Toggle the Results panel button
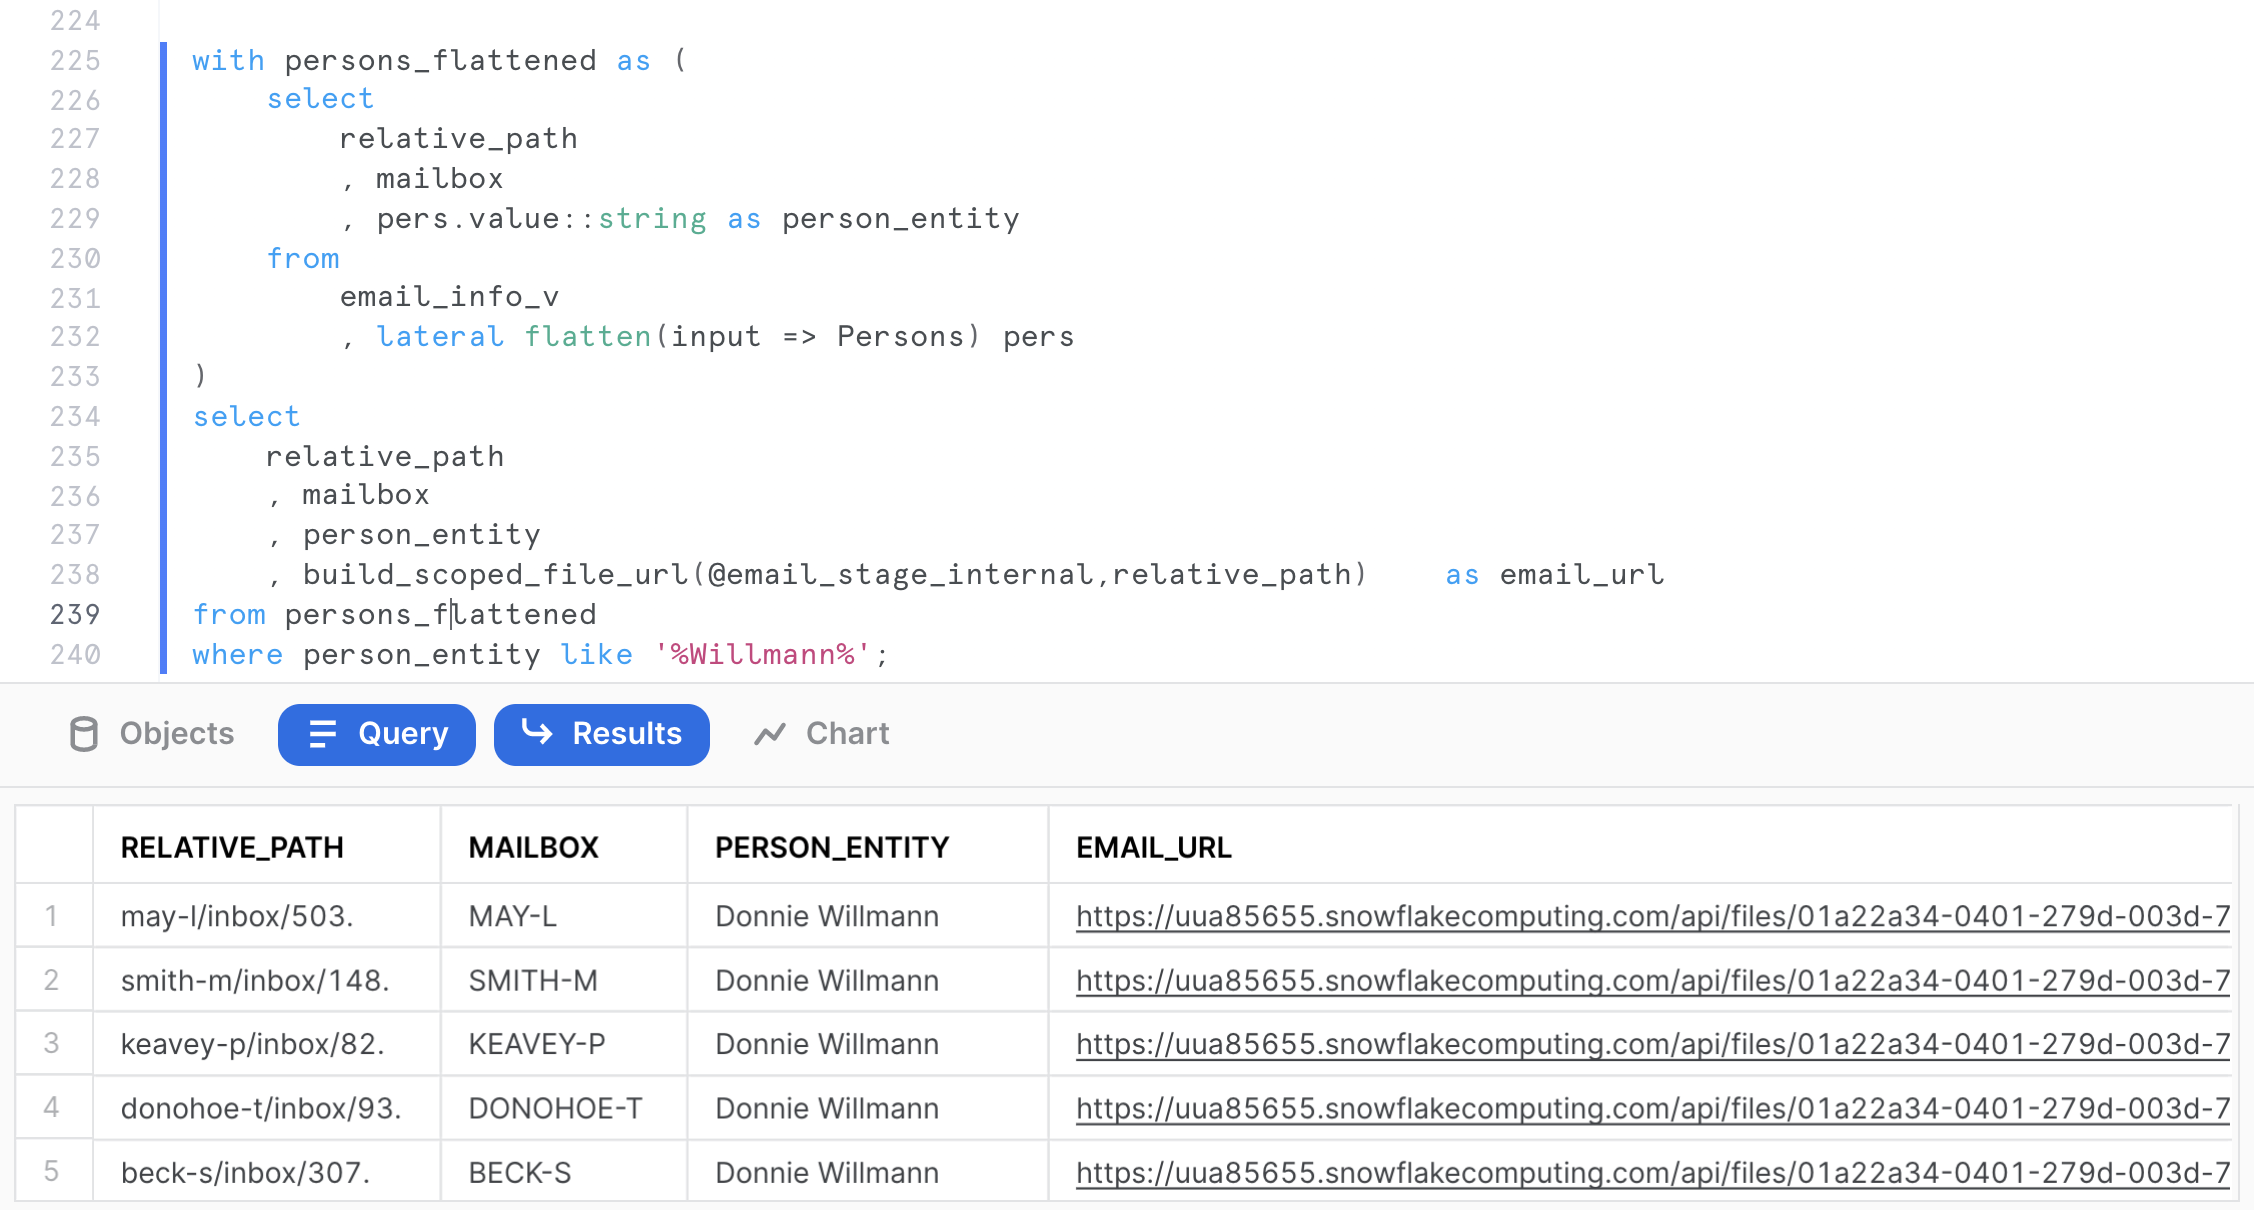2254x1210 pixels. click(602, 734)
